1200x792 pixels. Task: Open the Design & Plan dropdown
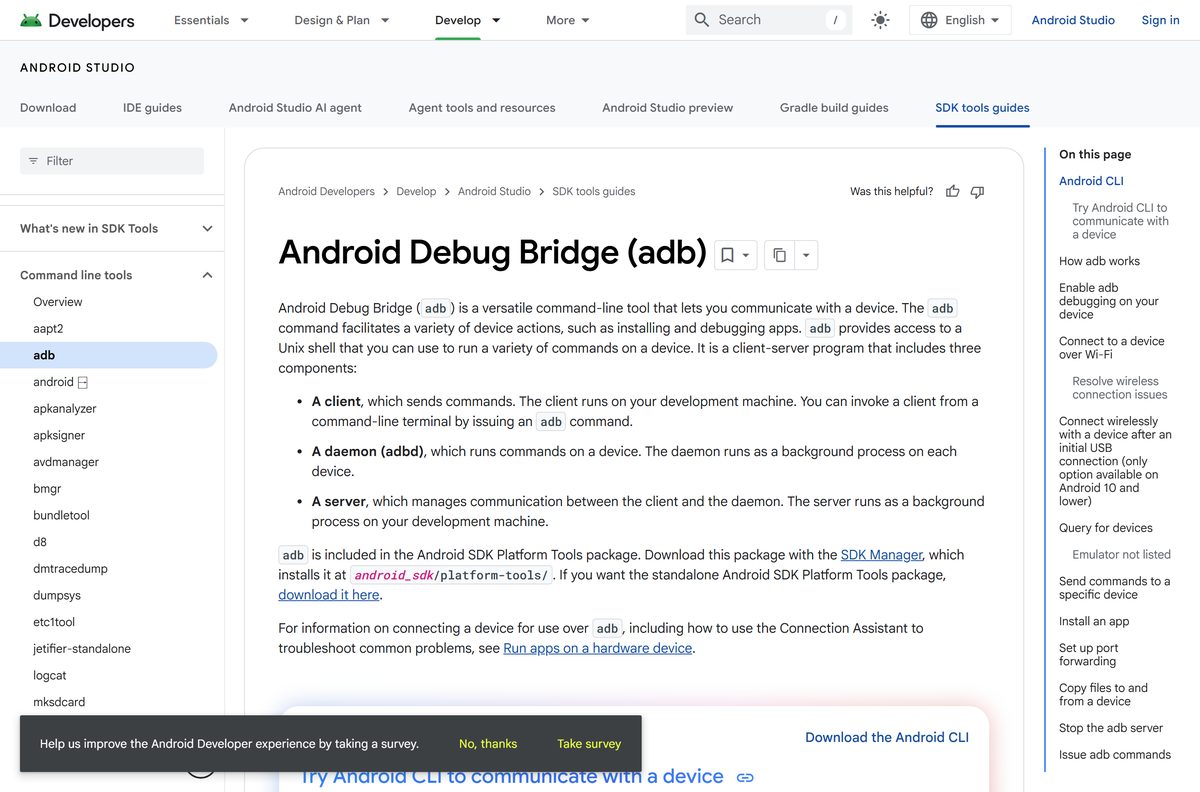tap(342, 20)
